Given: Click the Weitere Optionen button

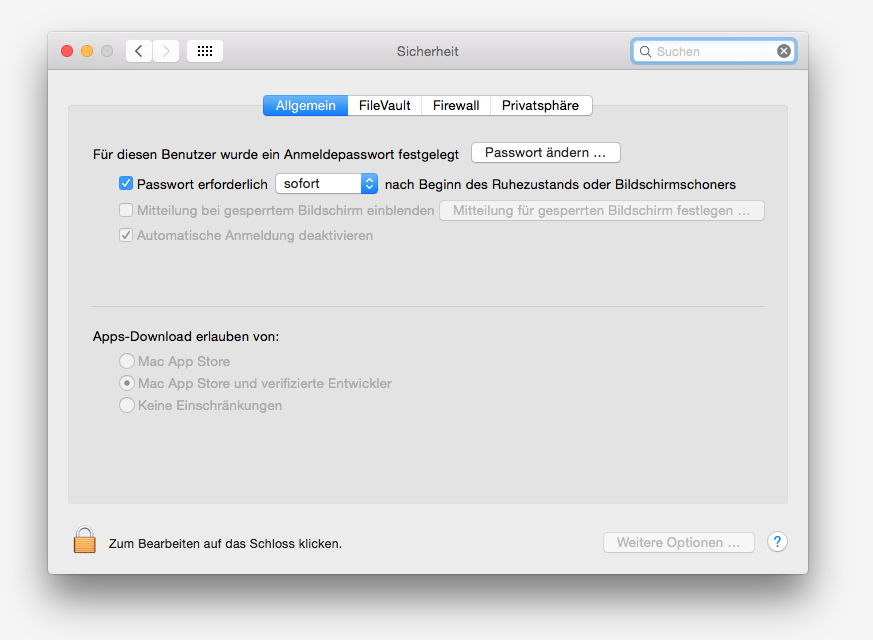Looking at the screenshot, I should point(679,543).
